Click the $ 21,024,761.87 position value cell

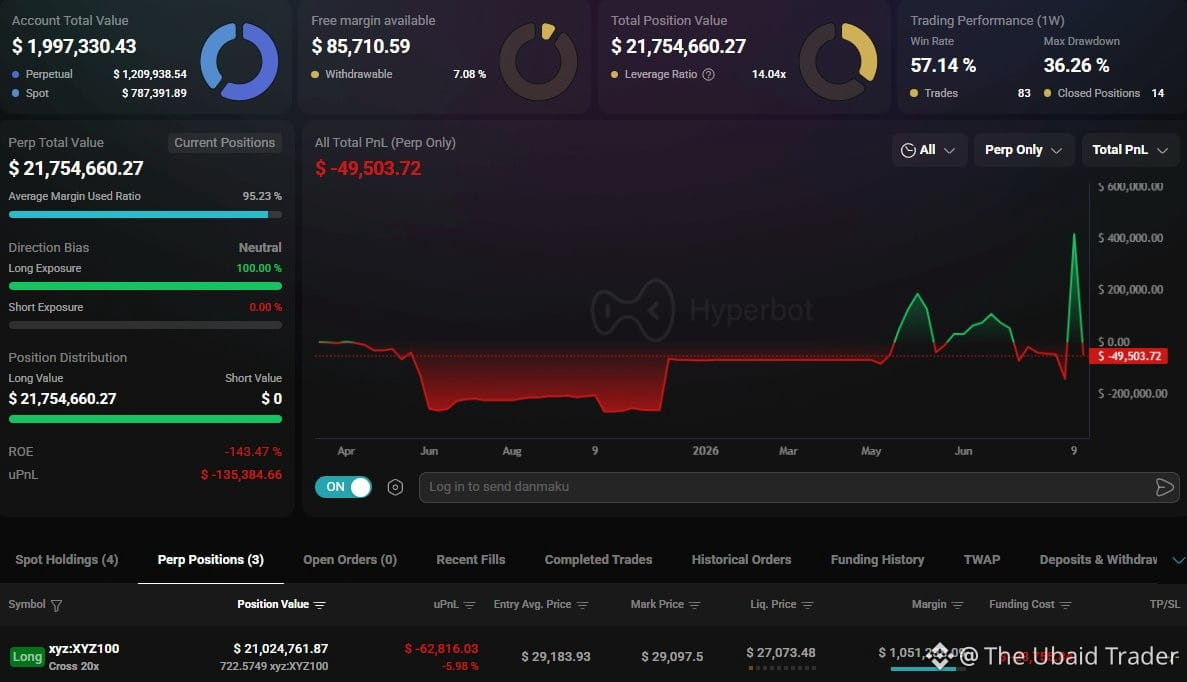[x=281, y=649]
